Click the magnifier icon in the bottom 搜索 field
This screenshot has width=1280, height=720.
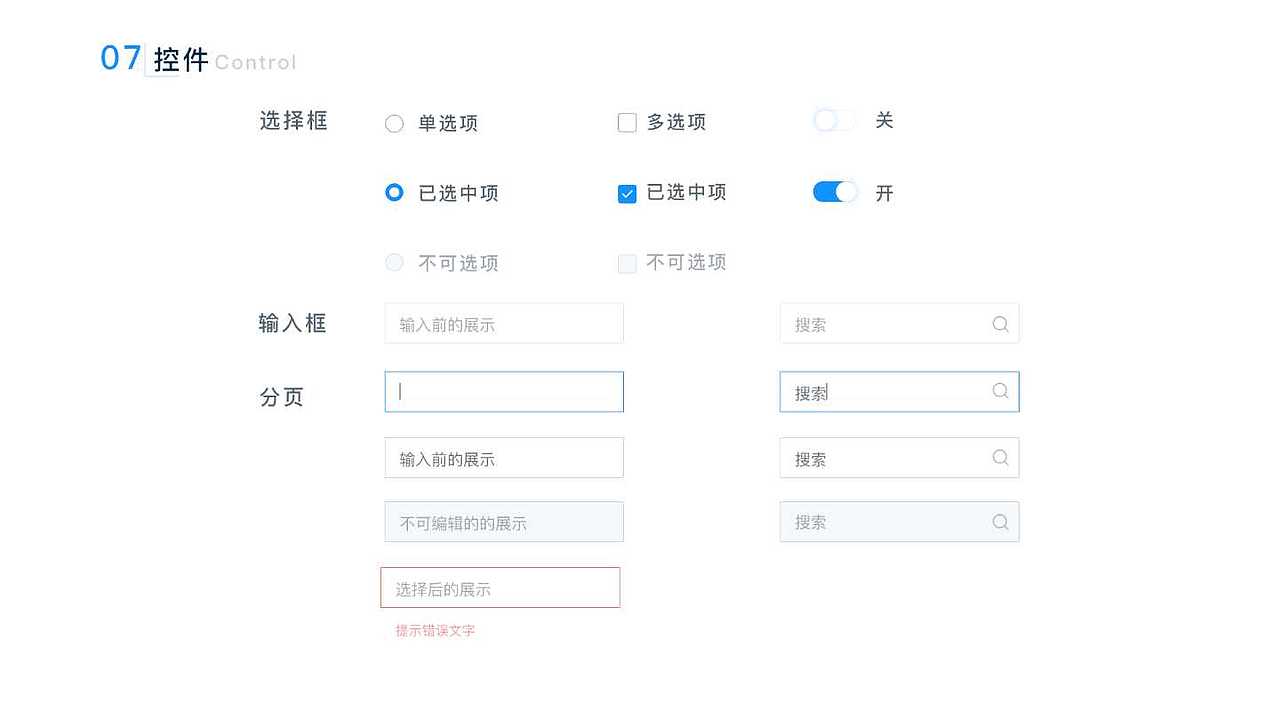pos(1000,521)
